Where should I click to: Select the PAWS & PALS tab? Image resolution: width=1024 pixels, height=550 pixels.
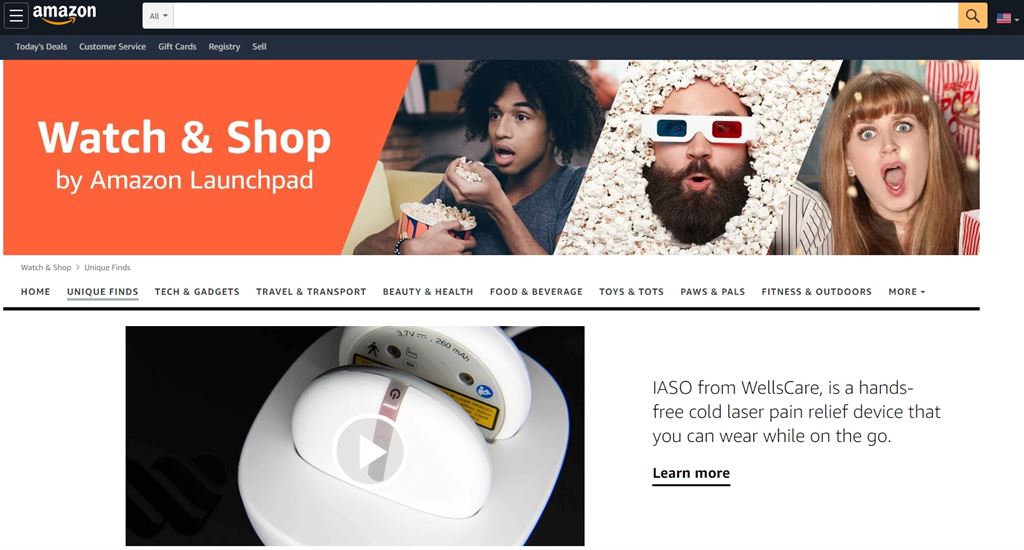(x=712, y=292)
